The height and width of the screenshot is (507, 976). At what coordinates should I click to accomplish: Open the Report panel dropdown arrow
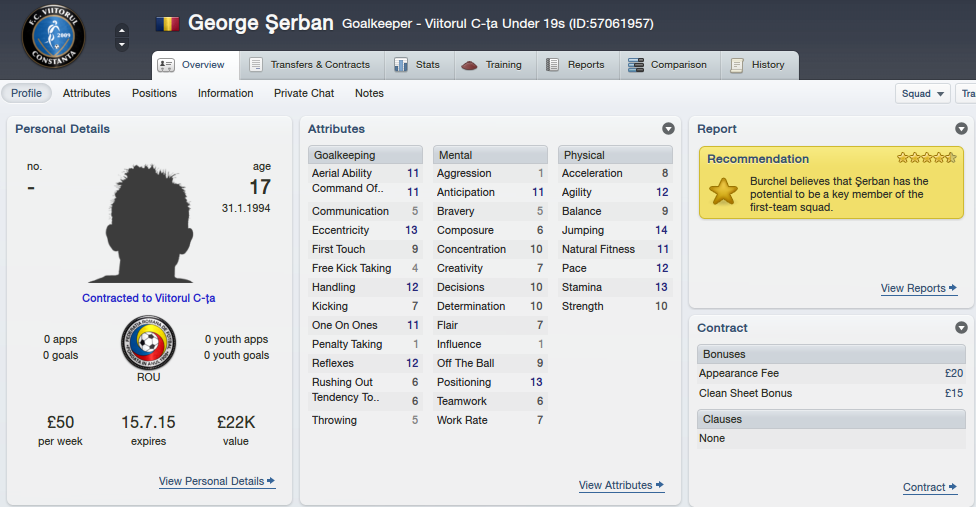pos(962,129)
